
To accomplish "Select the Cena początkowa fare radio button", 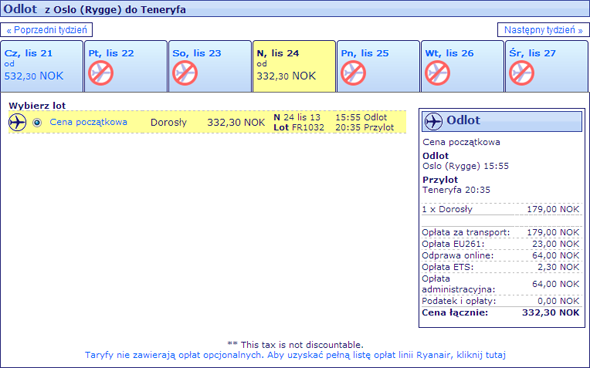I will pyautogui.click(x=37, y=123).
